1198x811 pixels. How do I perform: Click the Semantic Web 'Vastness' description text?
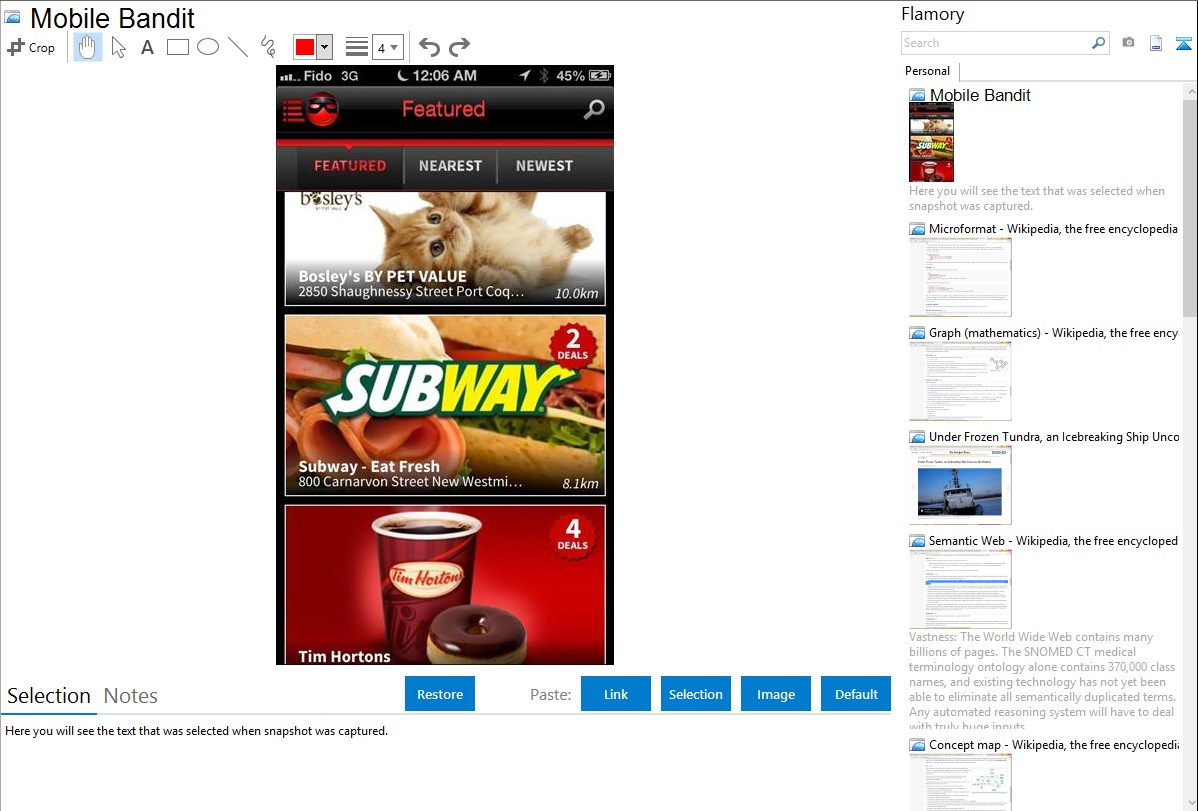(1043, 680)
